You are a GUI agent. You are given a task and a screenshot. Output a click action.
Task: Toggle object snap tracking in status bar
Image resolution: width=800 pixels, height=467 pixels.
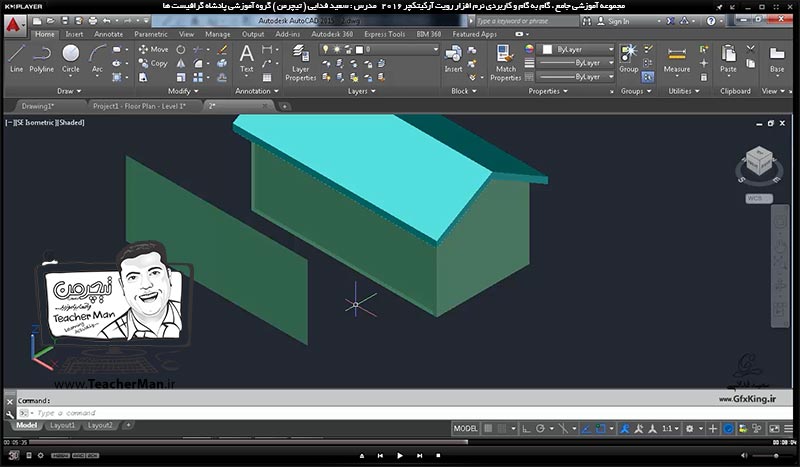point(586,429)
